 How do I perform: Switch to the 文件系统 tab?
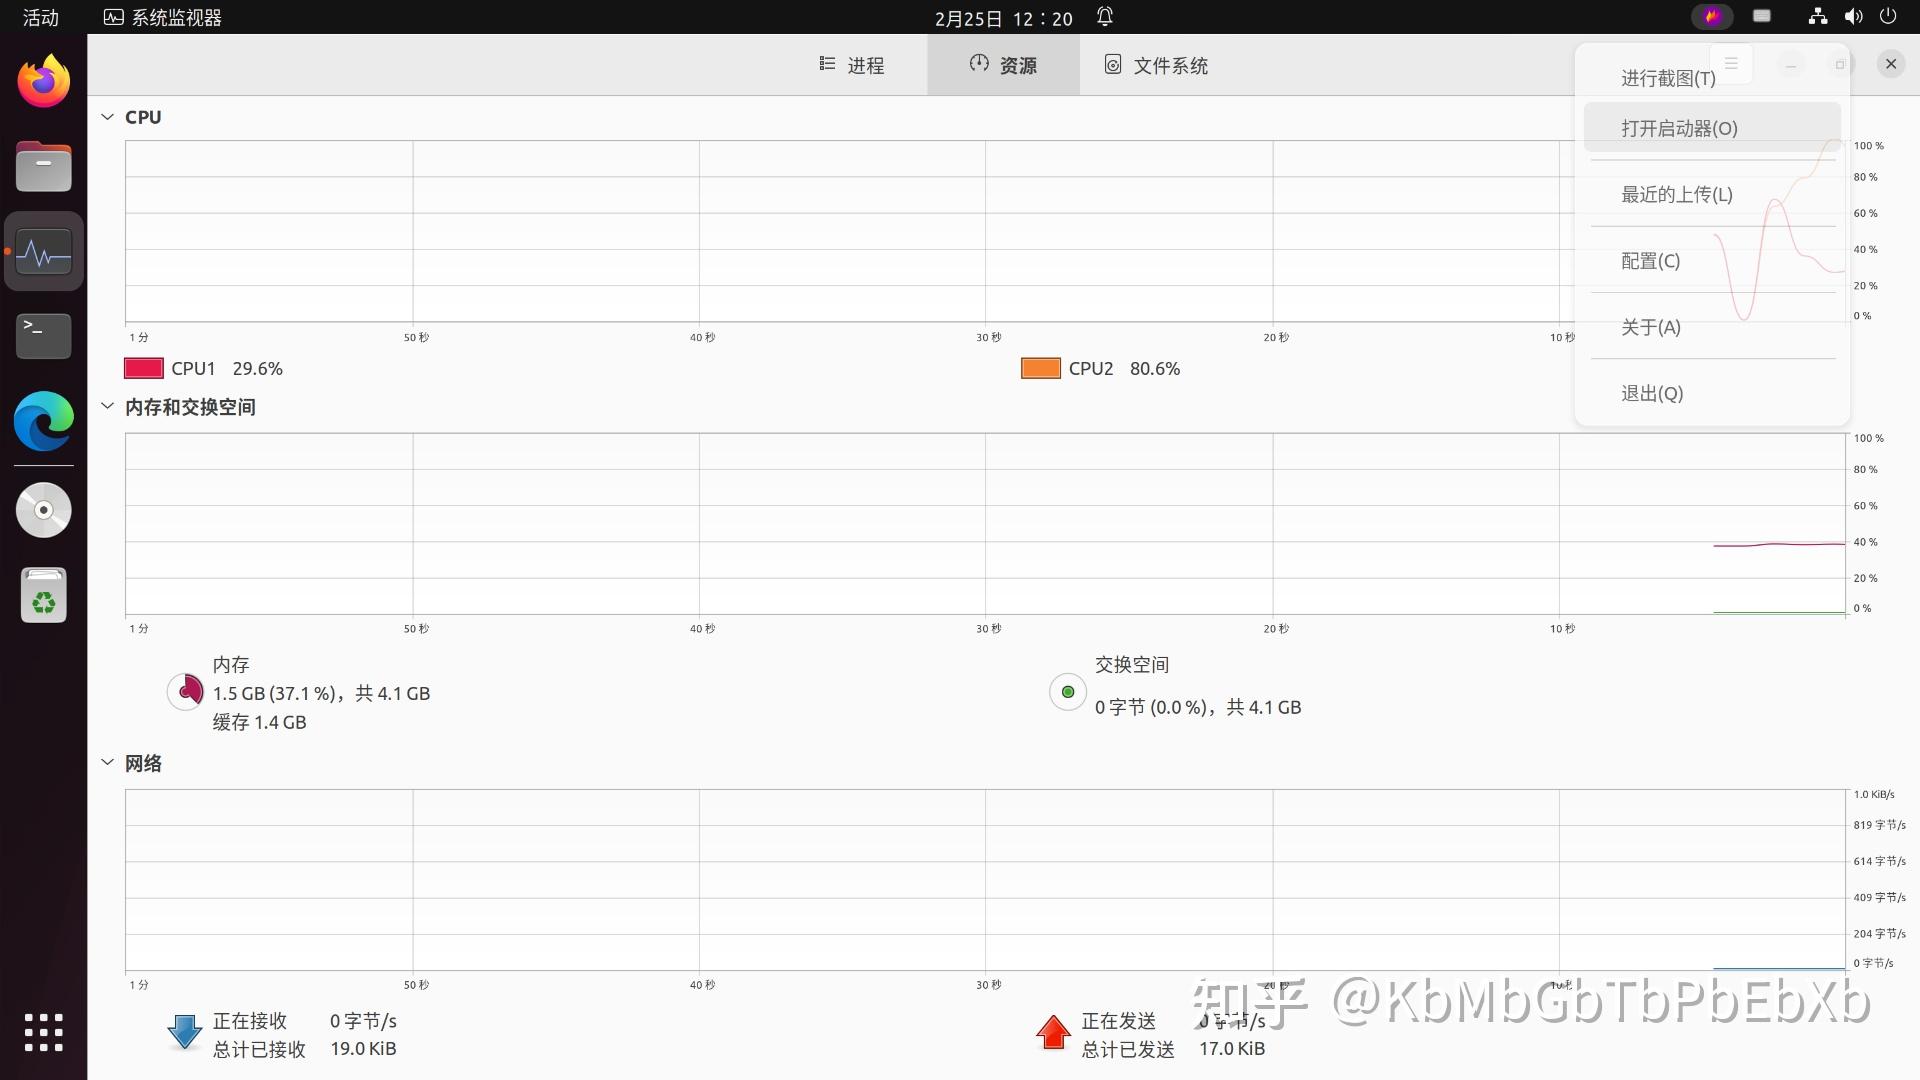[1156, 65]
